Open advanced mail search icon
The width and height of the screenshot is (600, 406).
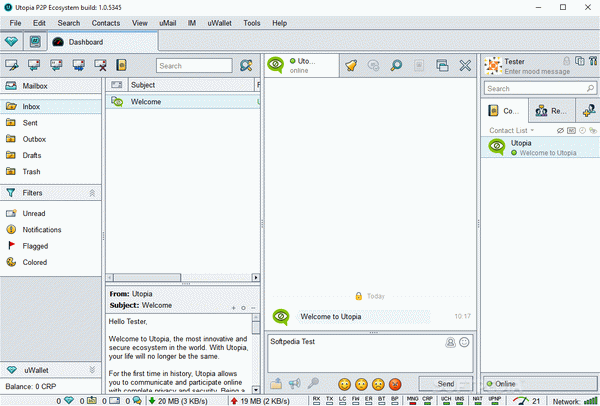tap(246, 65)
